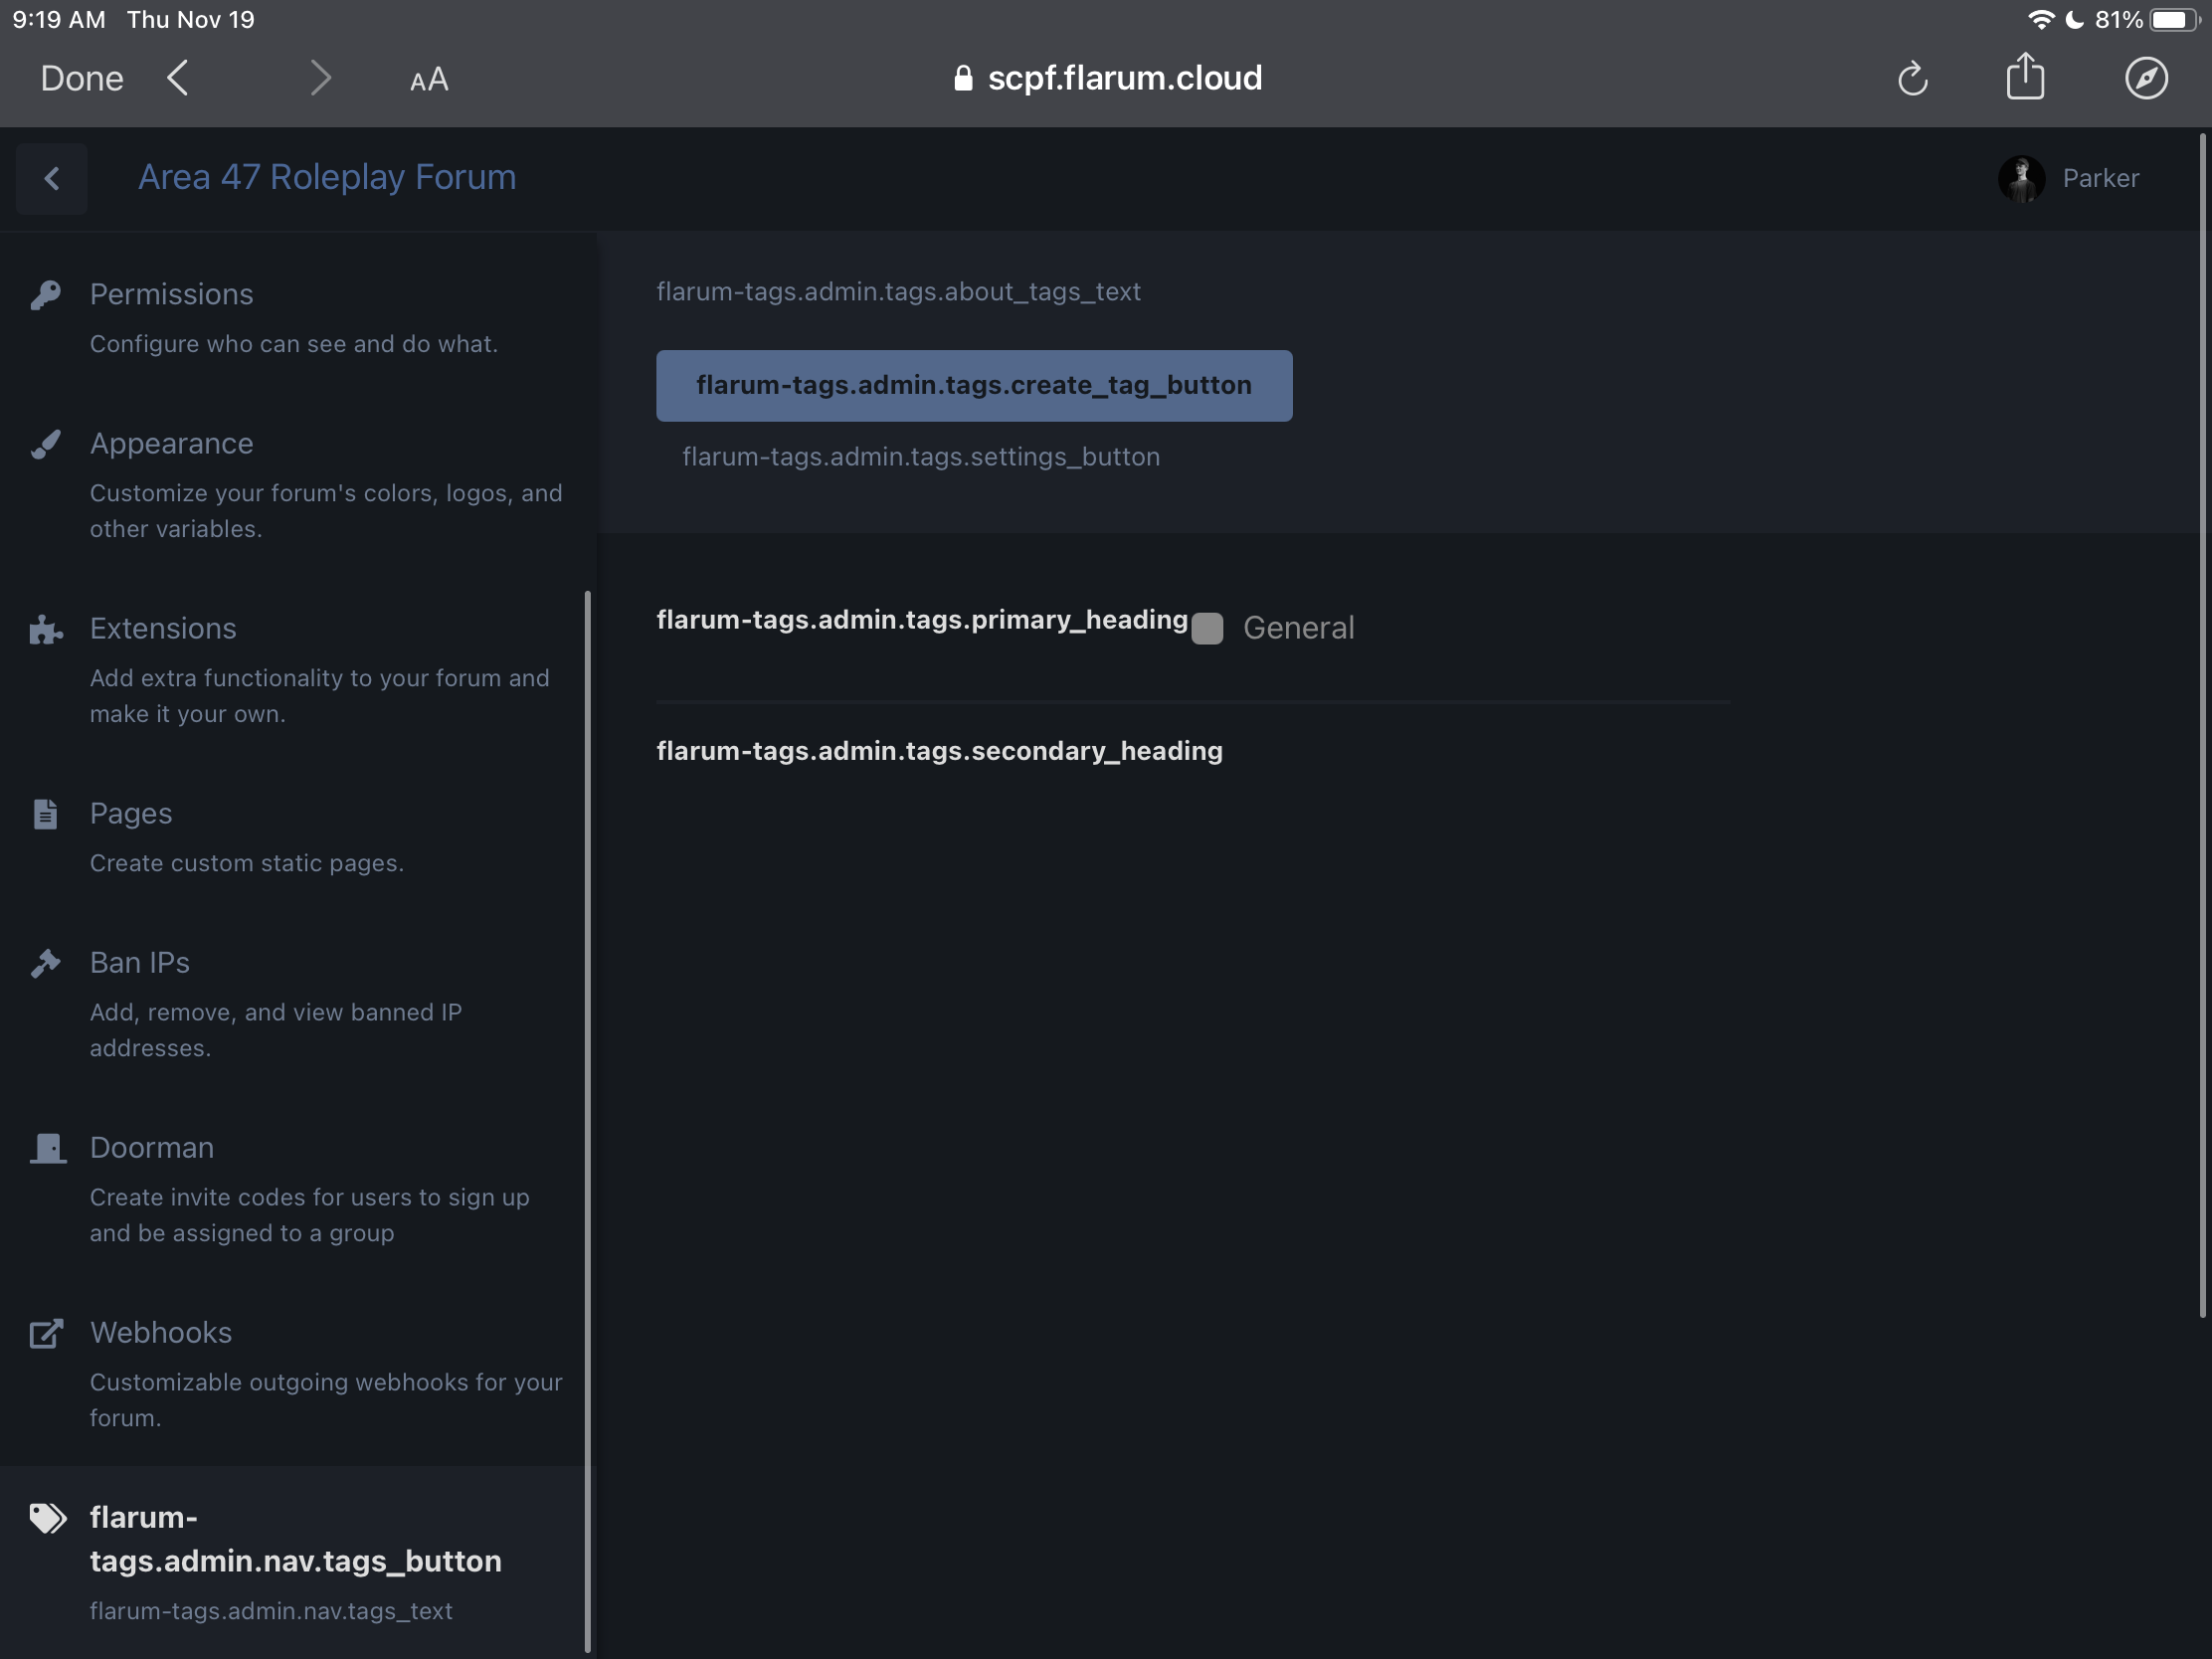Select the Ban IPs gavel icon
This screenshot has height=1659, width=2212.
coord(46,962)
